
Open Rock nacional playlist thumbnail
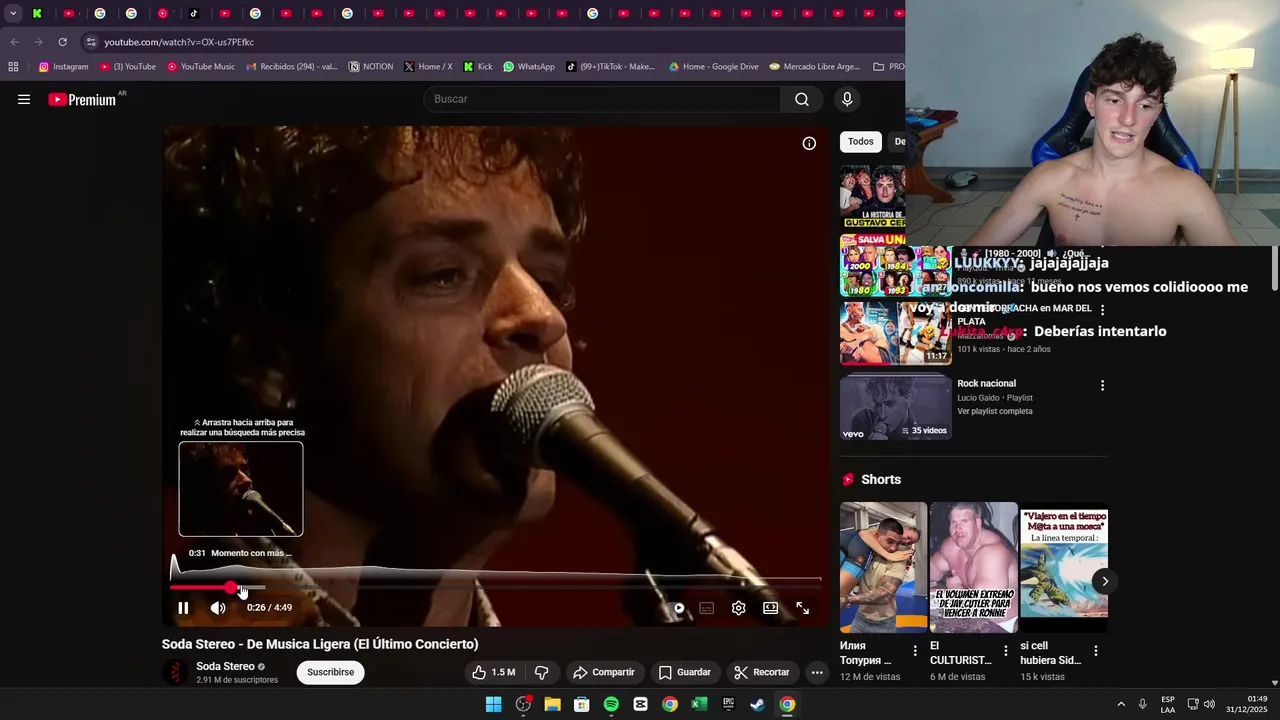click(896, 408)
